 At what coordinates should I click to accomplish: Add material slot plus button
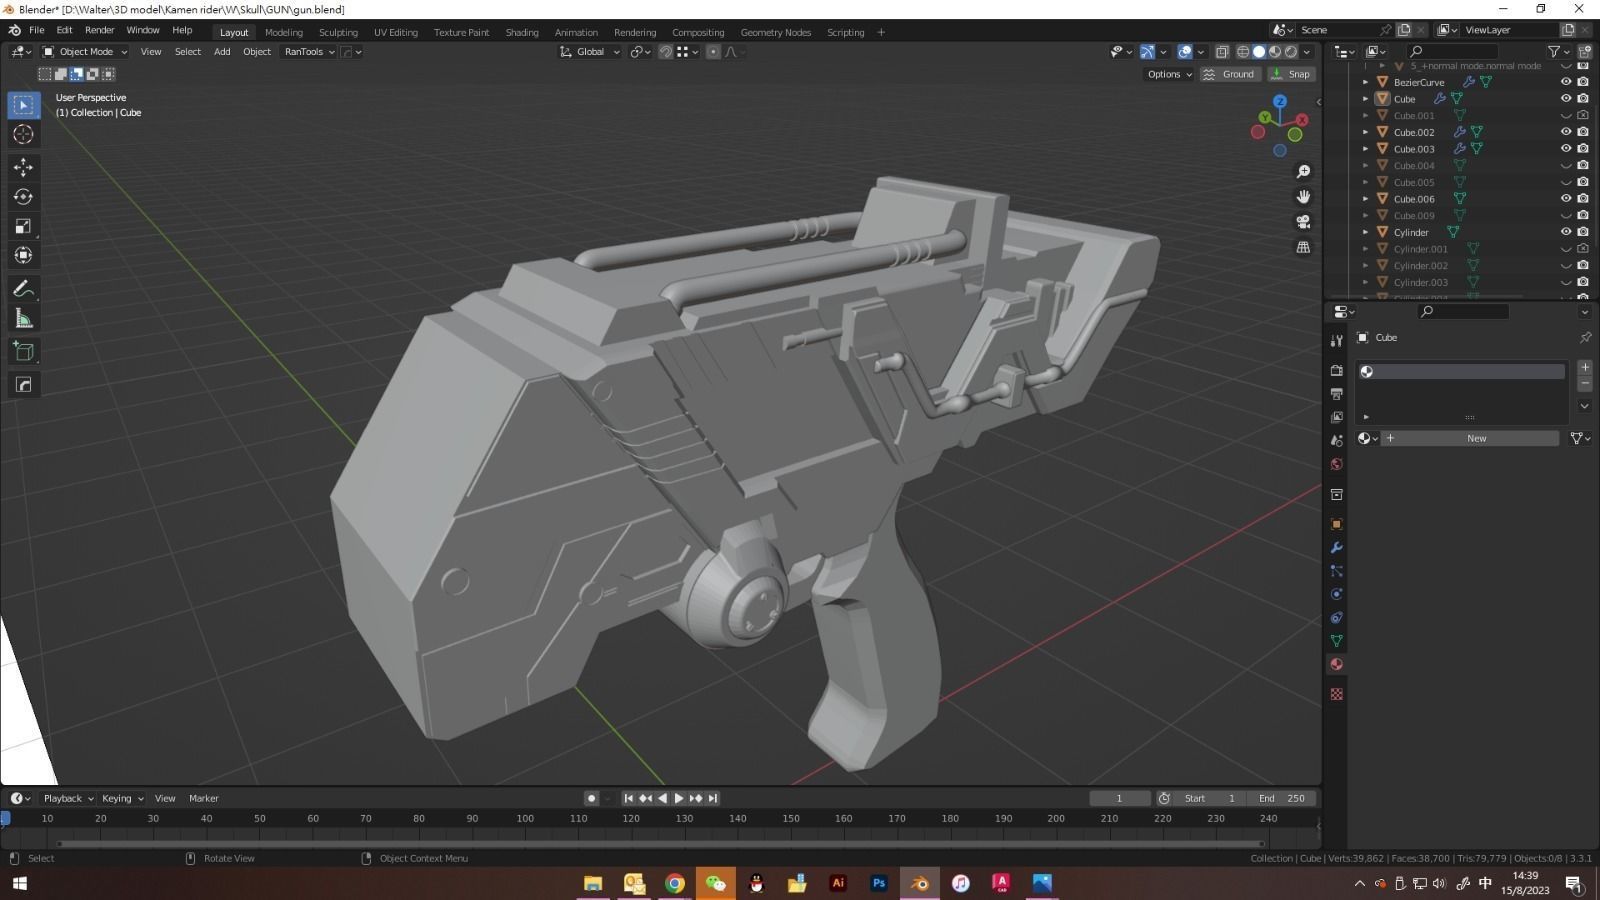(x=1585, y=367)
